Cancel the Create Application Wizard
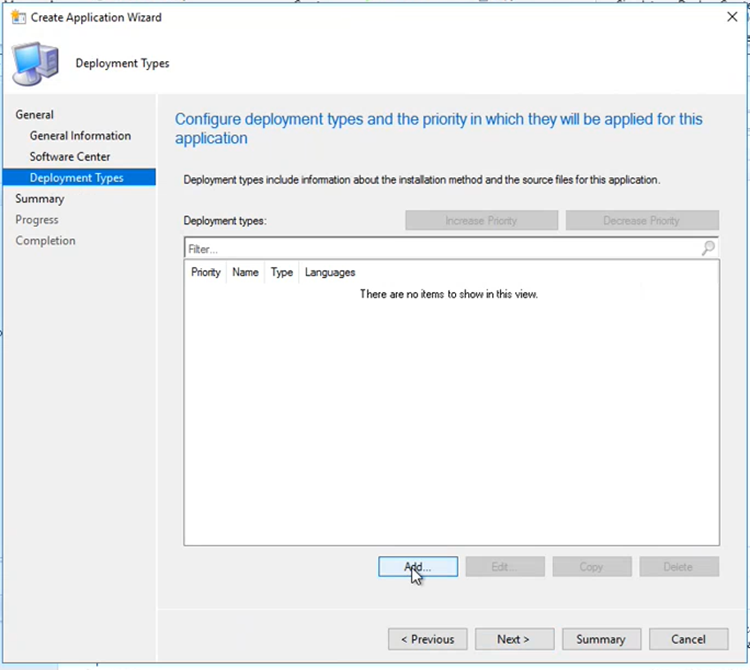This screenshot has height=670, width=750. (688, 639)
